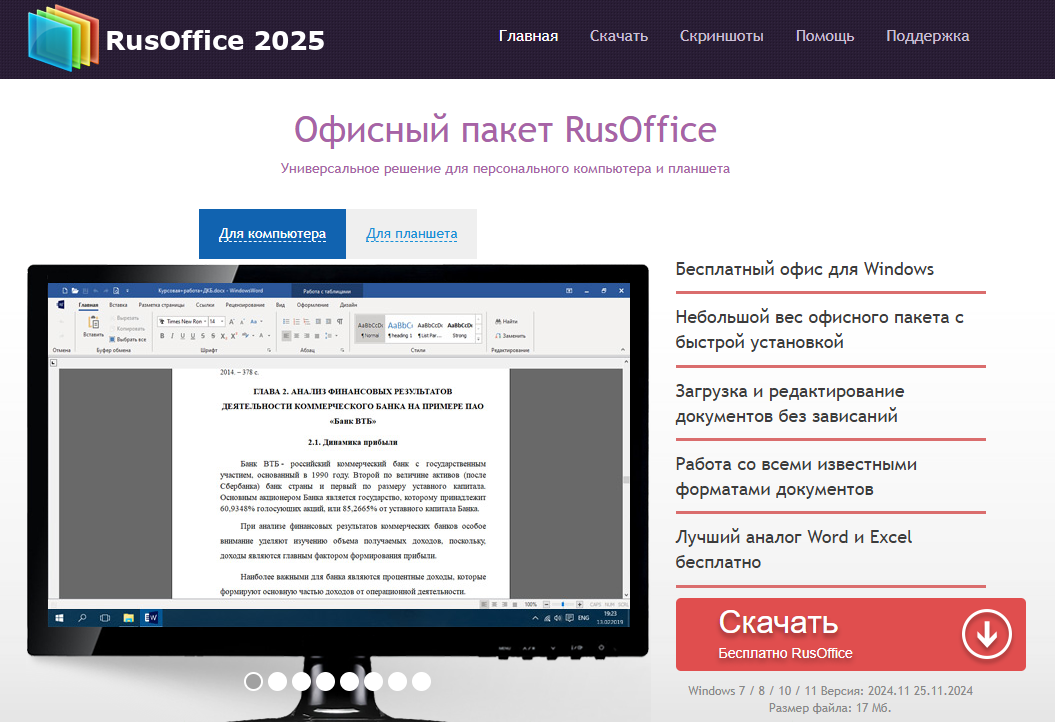Click the Найти binoculars icon in the ribbon
Image resolution: width=1055 pixels, height=722 pixels.
click(498, 322)
